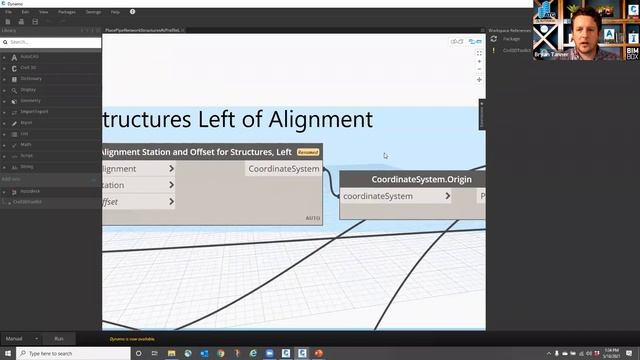Viewport: 640px width, 360px height.
Task: Click the offset input port arrow
Action: point(171,202)
